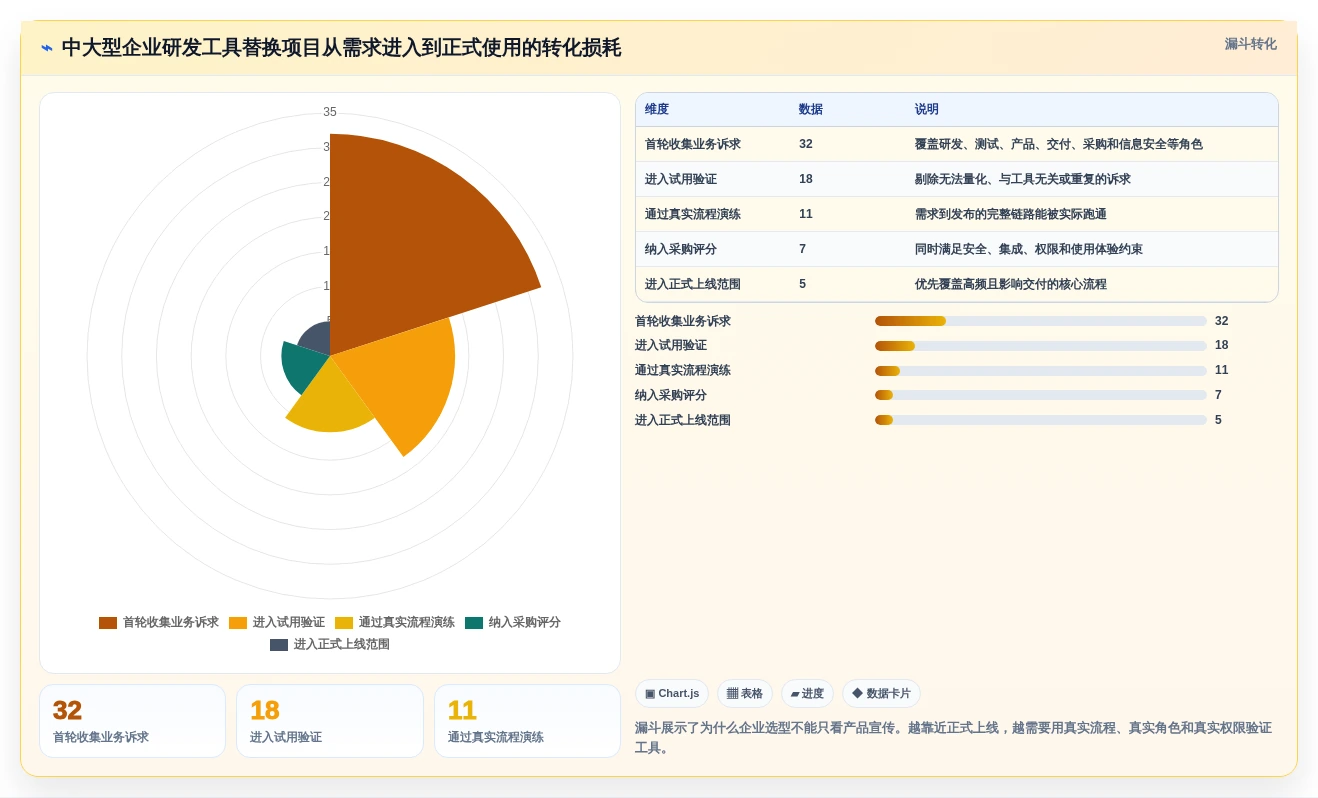
Task: Click description 需求到发布的完整链路能被实际跑通
Action: coord(1011,214)
